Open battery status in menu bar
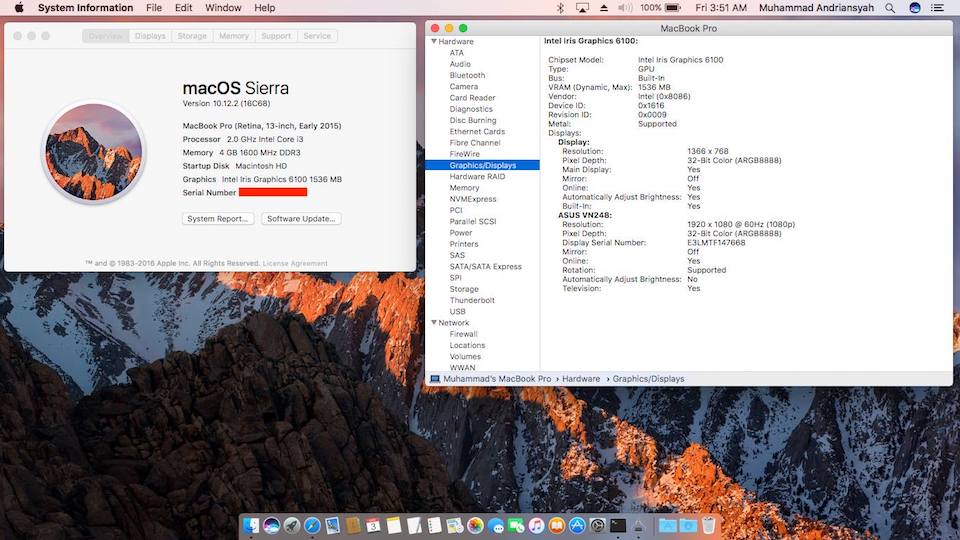Screen dimensions: 960x540 [661, 8]
